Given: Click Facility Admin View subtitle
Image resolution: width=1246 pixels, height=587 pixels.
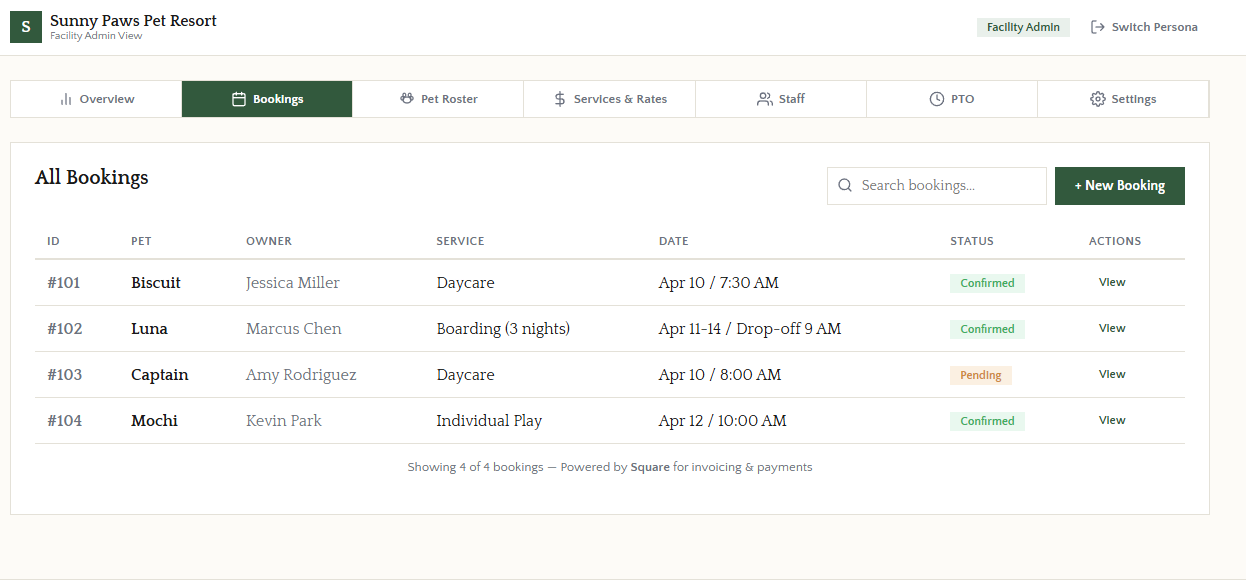Looking at the screenshot, I should tap(96, 36).
